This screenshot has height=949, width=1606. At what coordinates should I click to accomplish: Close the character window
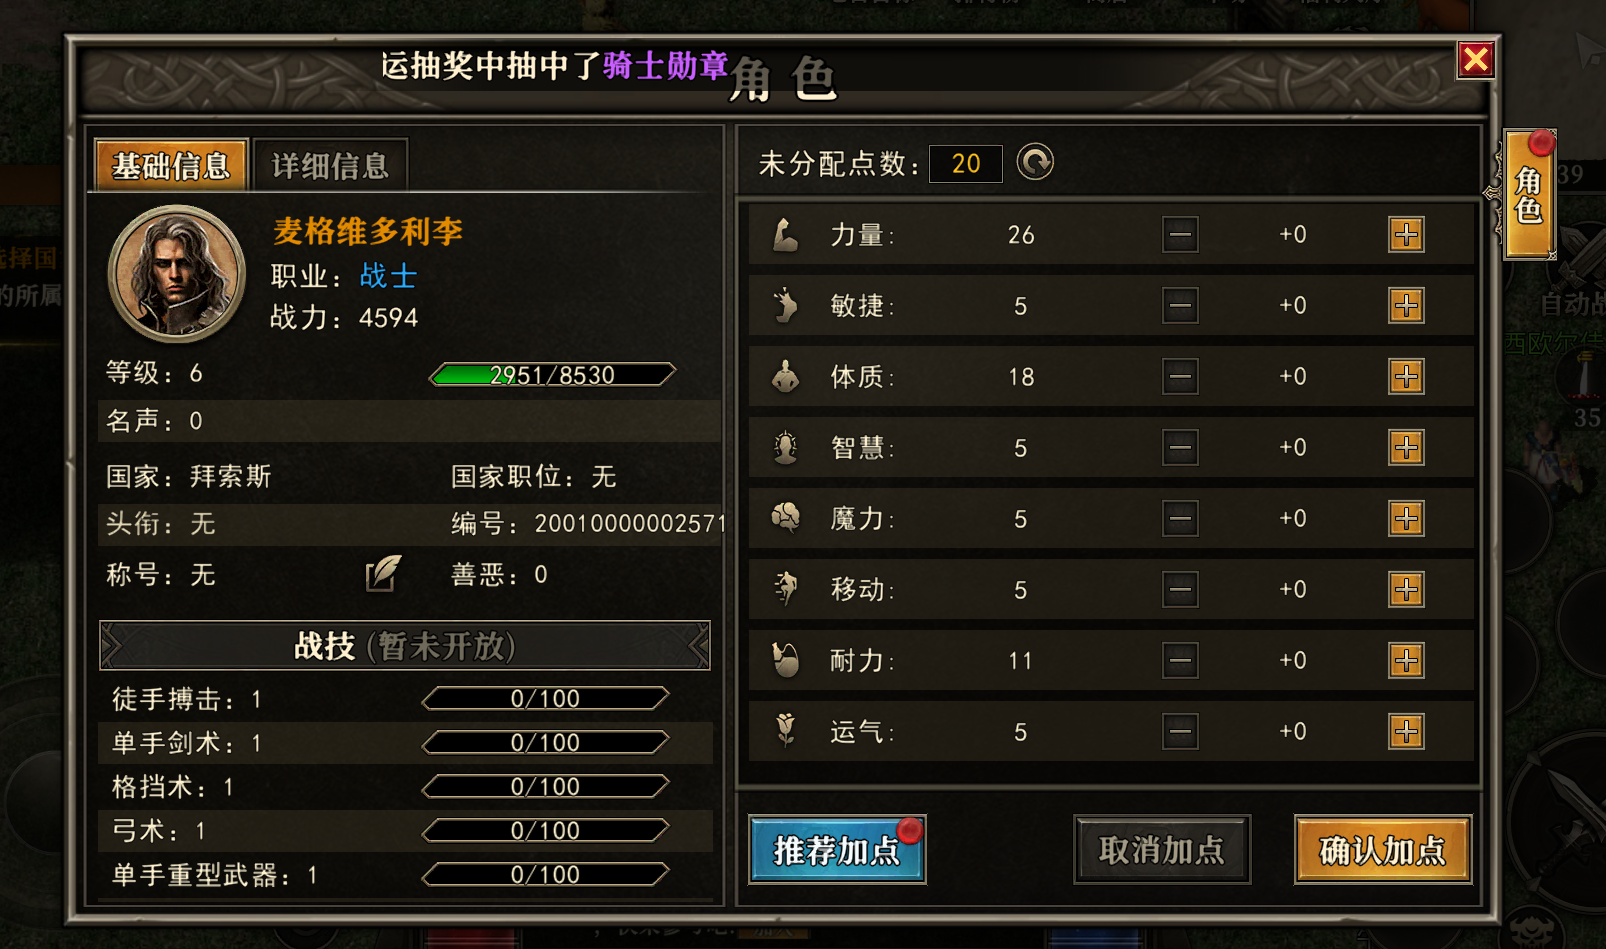point(1476,60)
